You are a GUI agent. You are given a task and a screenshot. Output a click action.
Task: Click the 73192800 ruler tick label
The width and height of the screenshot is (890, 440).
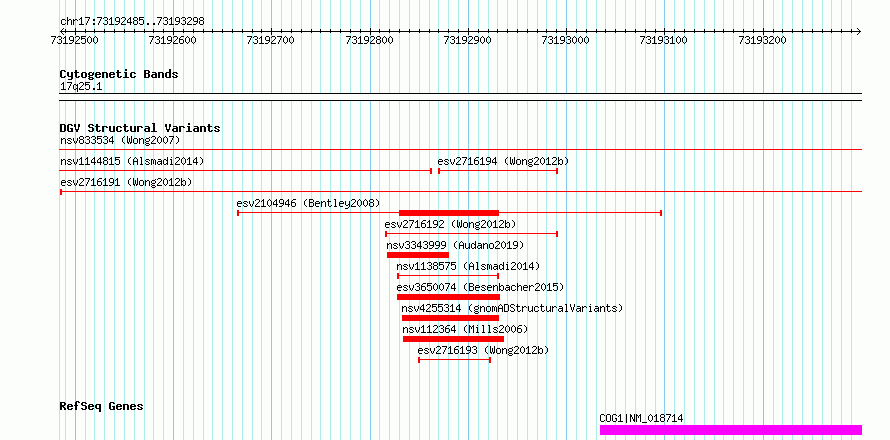(x=370, y=40)
